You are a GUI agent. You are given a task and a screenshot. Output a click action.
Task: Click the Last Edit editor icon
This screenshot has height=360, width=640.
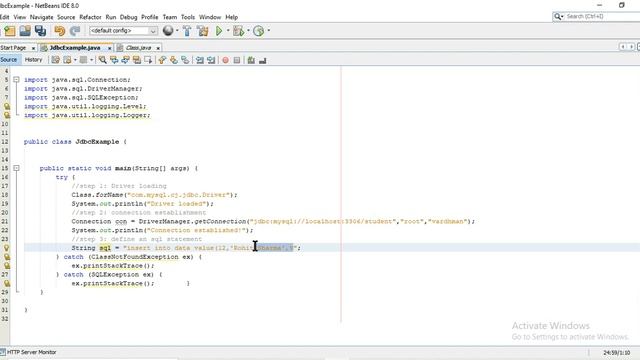(56, 60)
